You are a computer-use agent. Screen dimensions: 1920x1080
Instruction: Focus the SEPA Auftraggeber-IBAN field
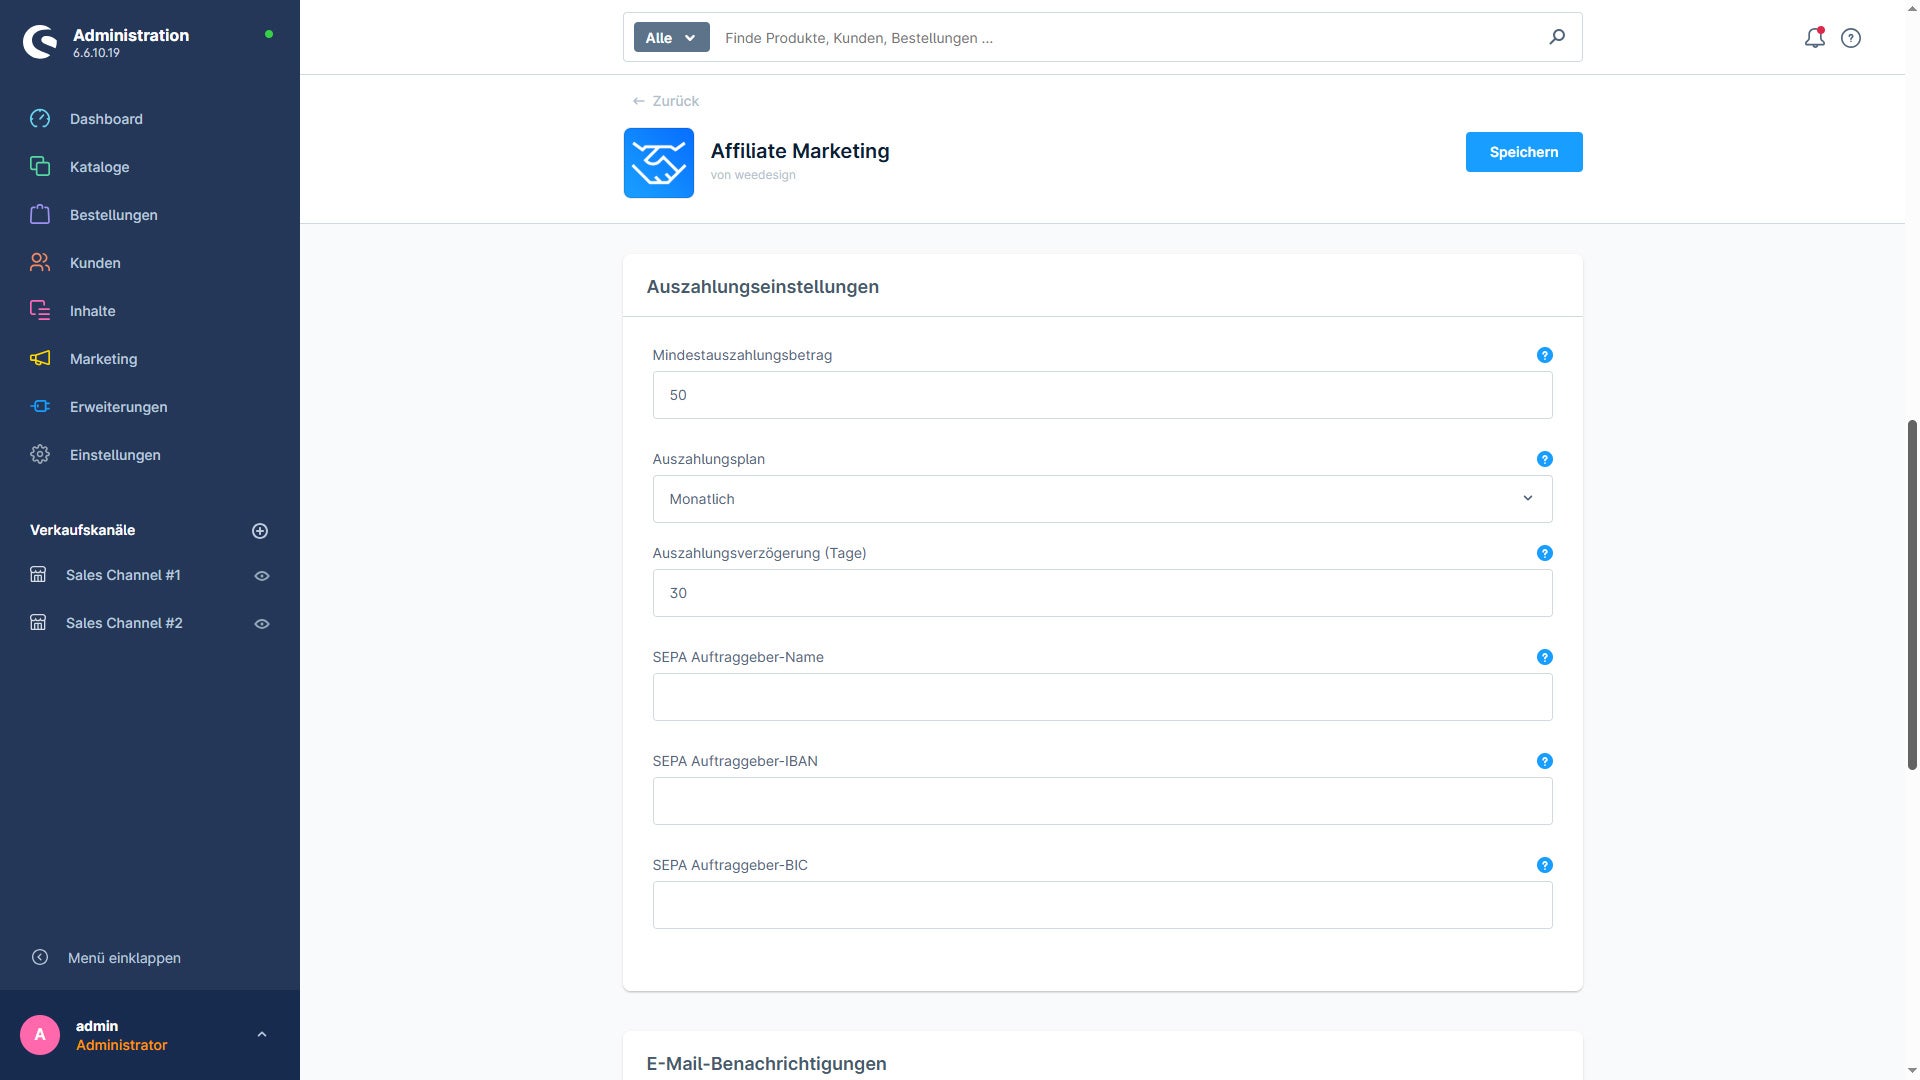[x=1102, y=801]
